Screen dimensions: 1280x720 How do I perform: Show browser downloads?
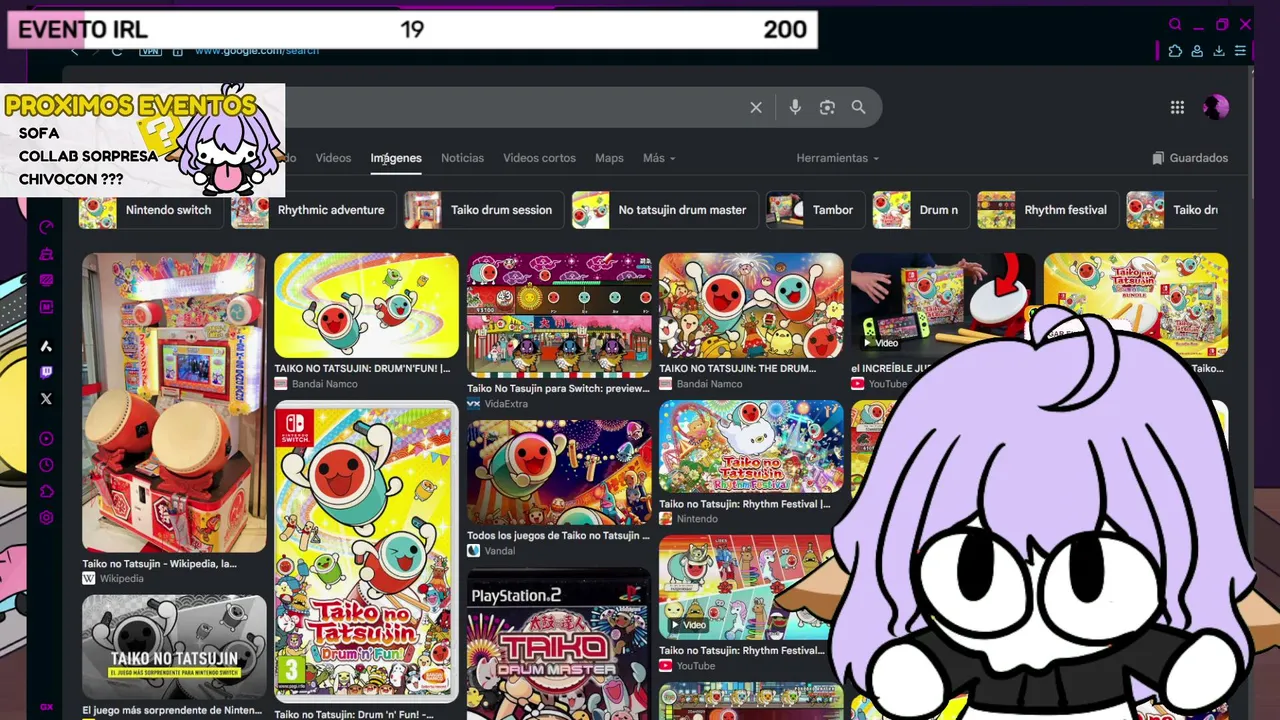tap(1219, 51)
